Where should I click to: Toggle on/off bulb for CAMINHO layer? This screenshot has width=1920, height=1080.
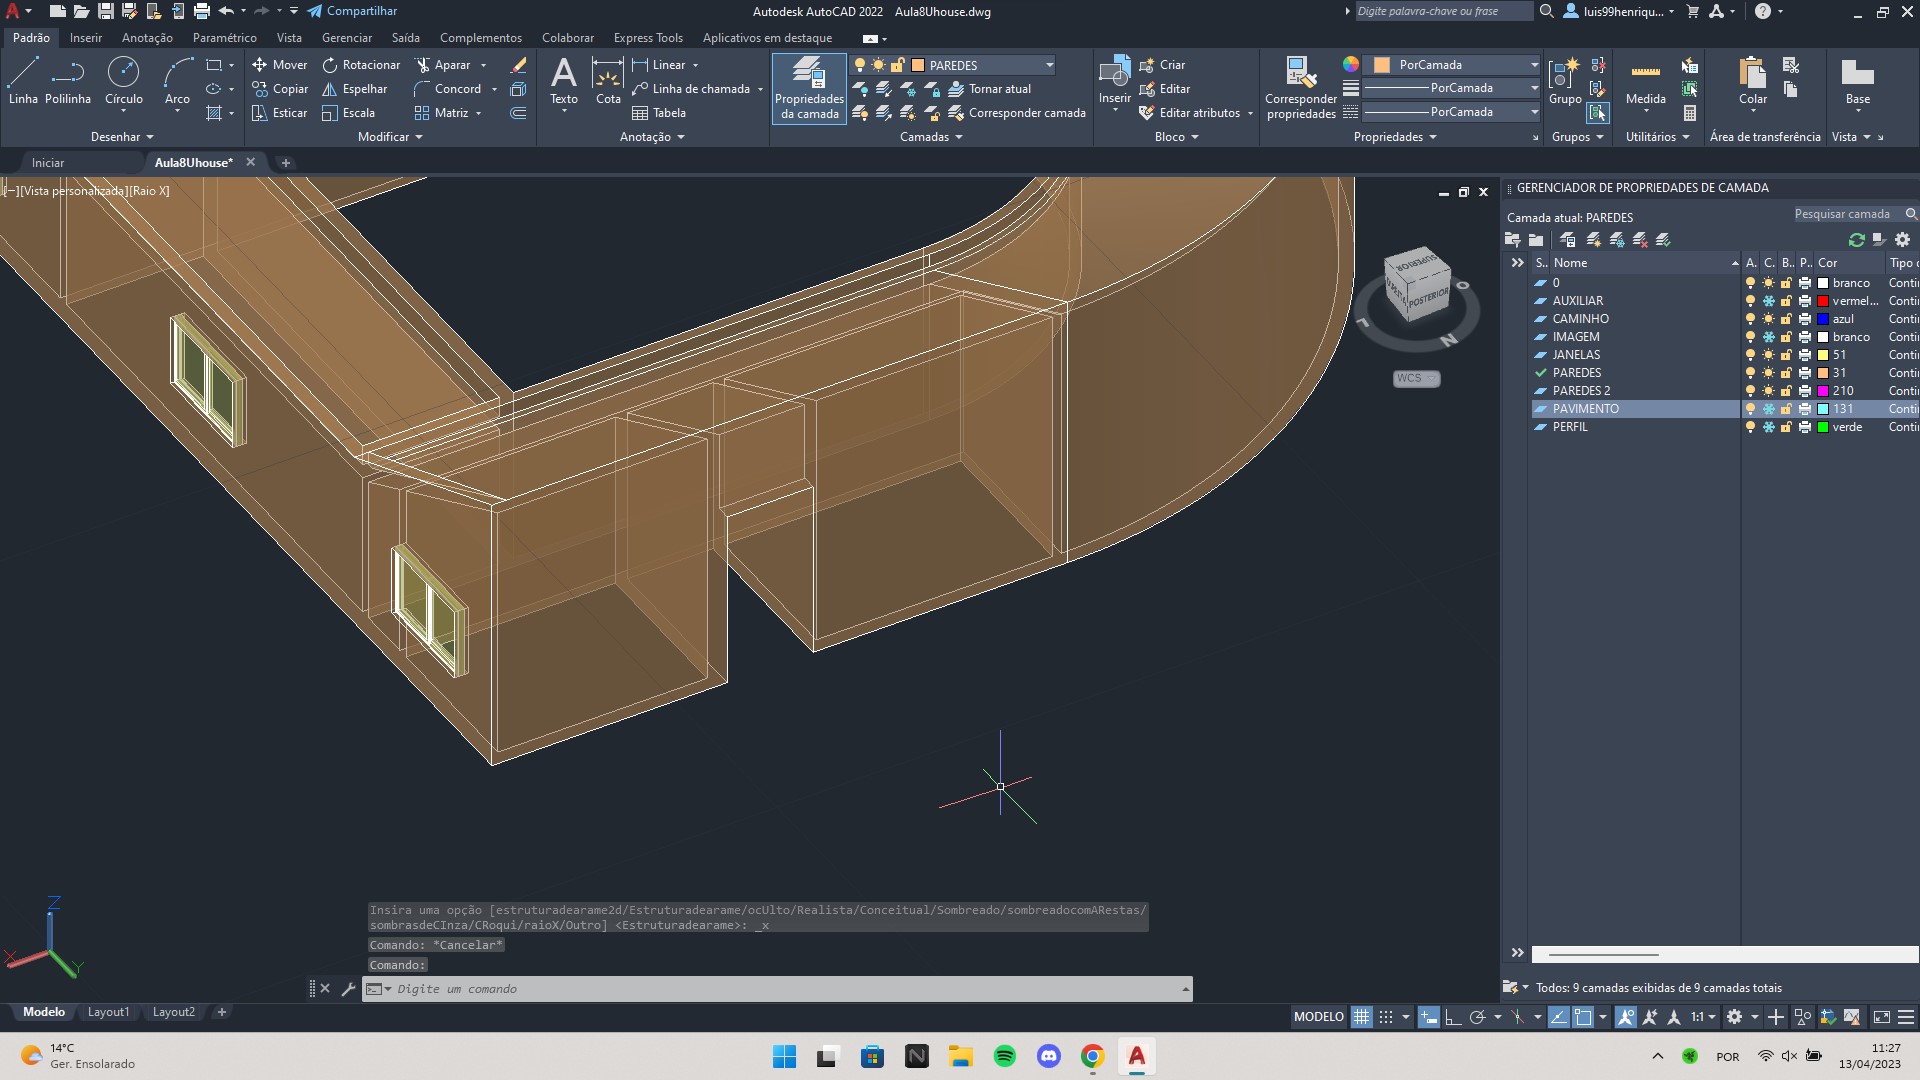(1750, 319)
